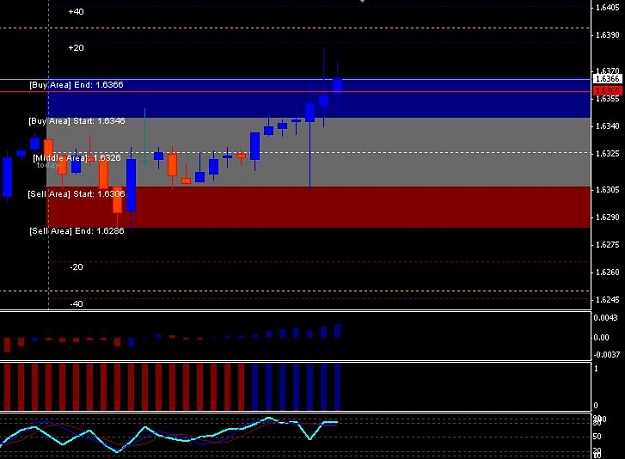625x459 pixels.
Task: Click the 50 level on oscillator scale
Action: click(x=597, y=436)
